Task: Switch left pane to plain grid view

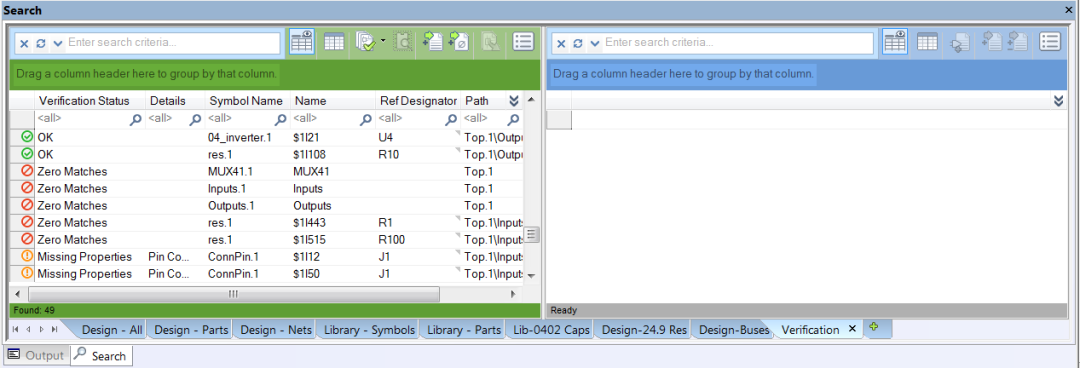Action: click(334, 41)
